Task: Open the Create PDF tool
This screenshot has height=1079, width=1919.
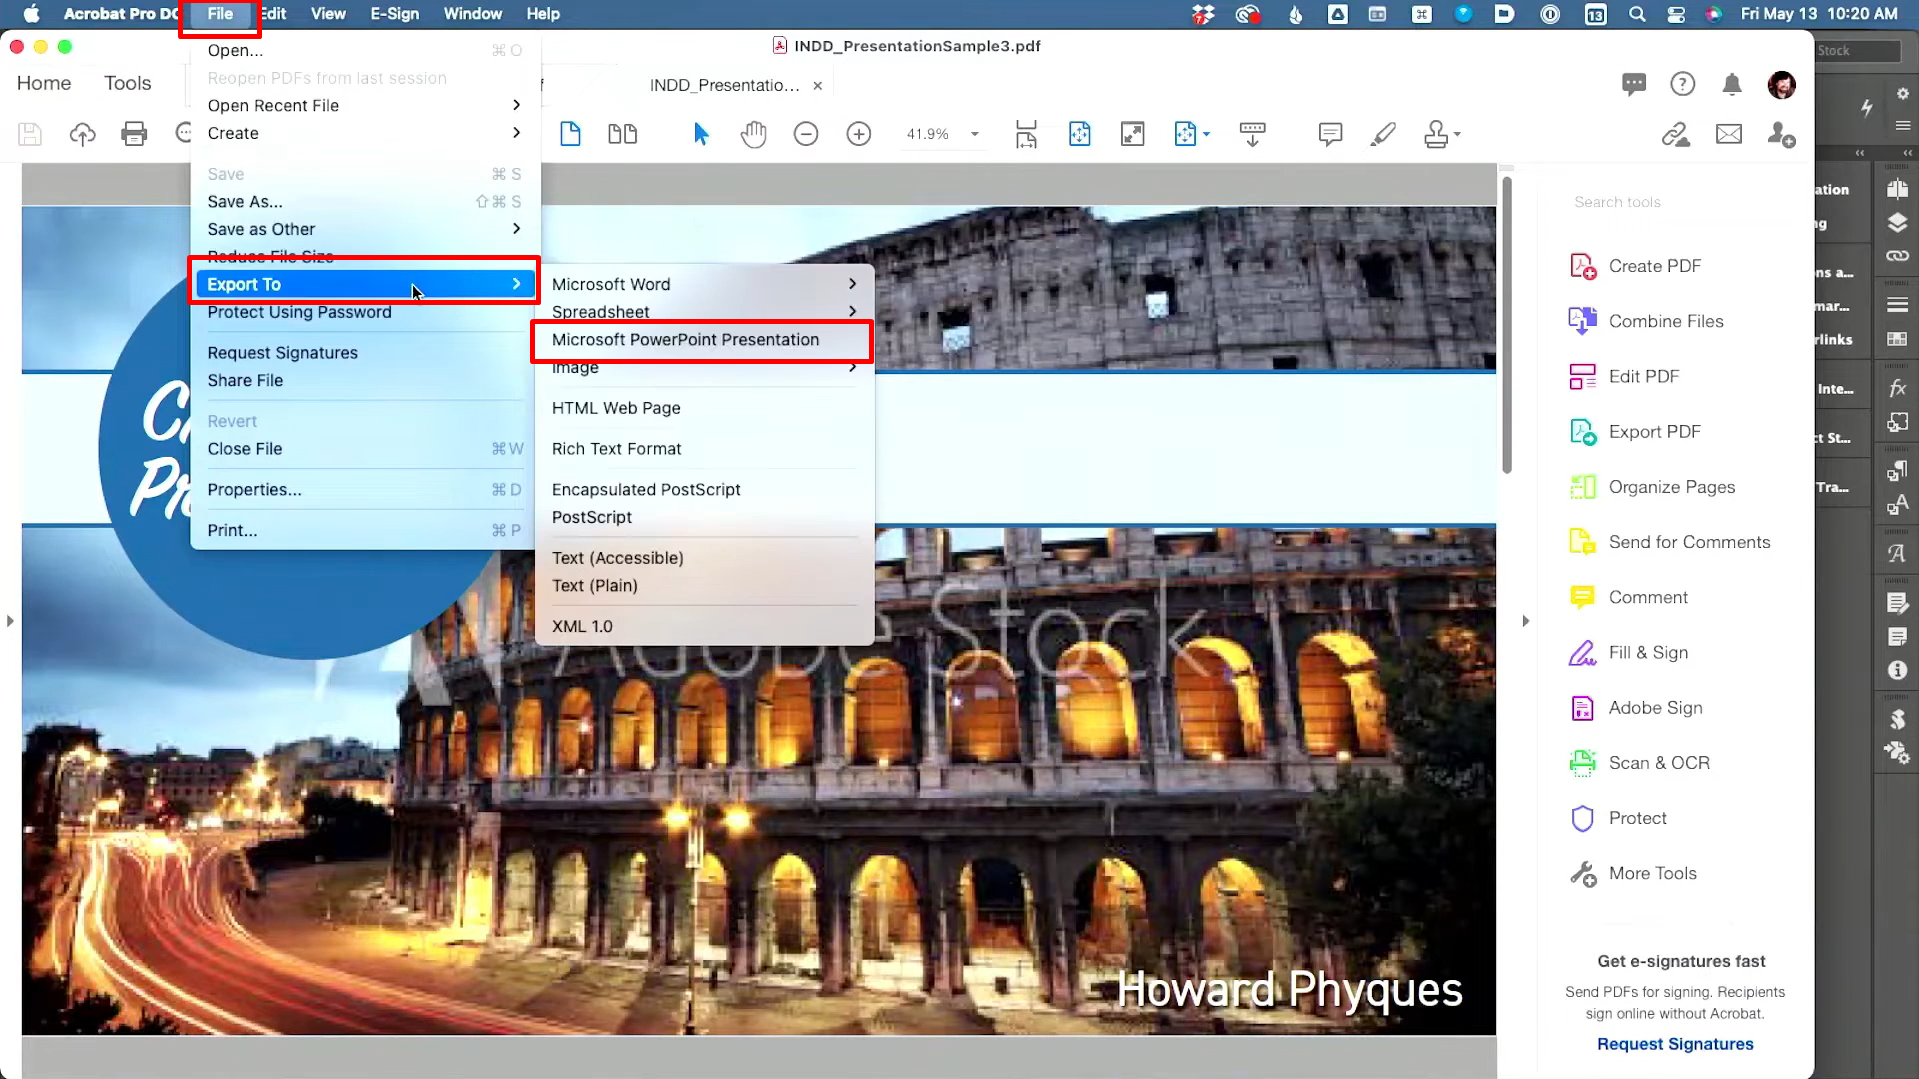Action: coord(1635,266)
